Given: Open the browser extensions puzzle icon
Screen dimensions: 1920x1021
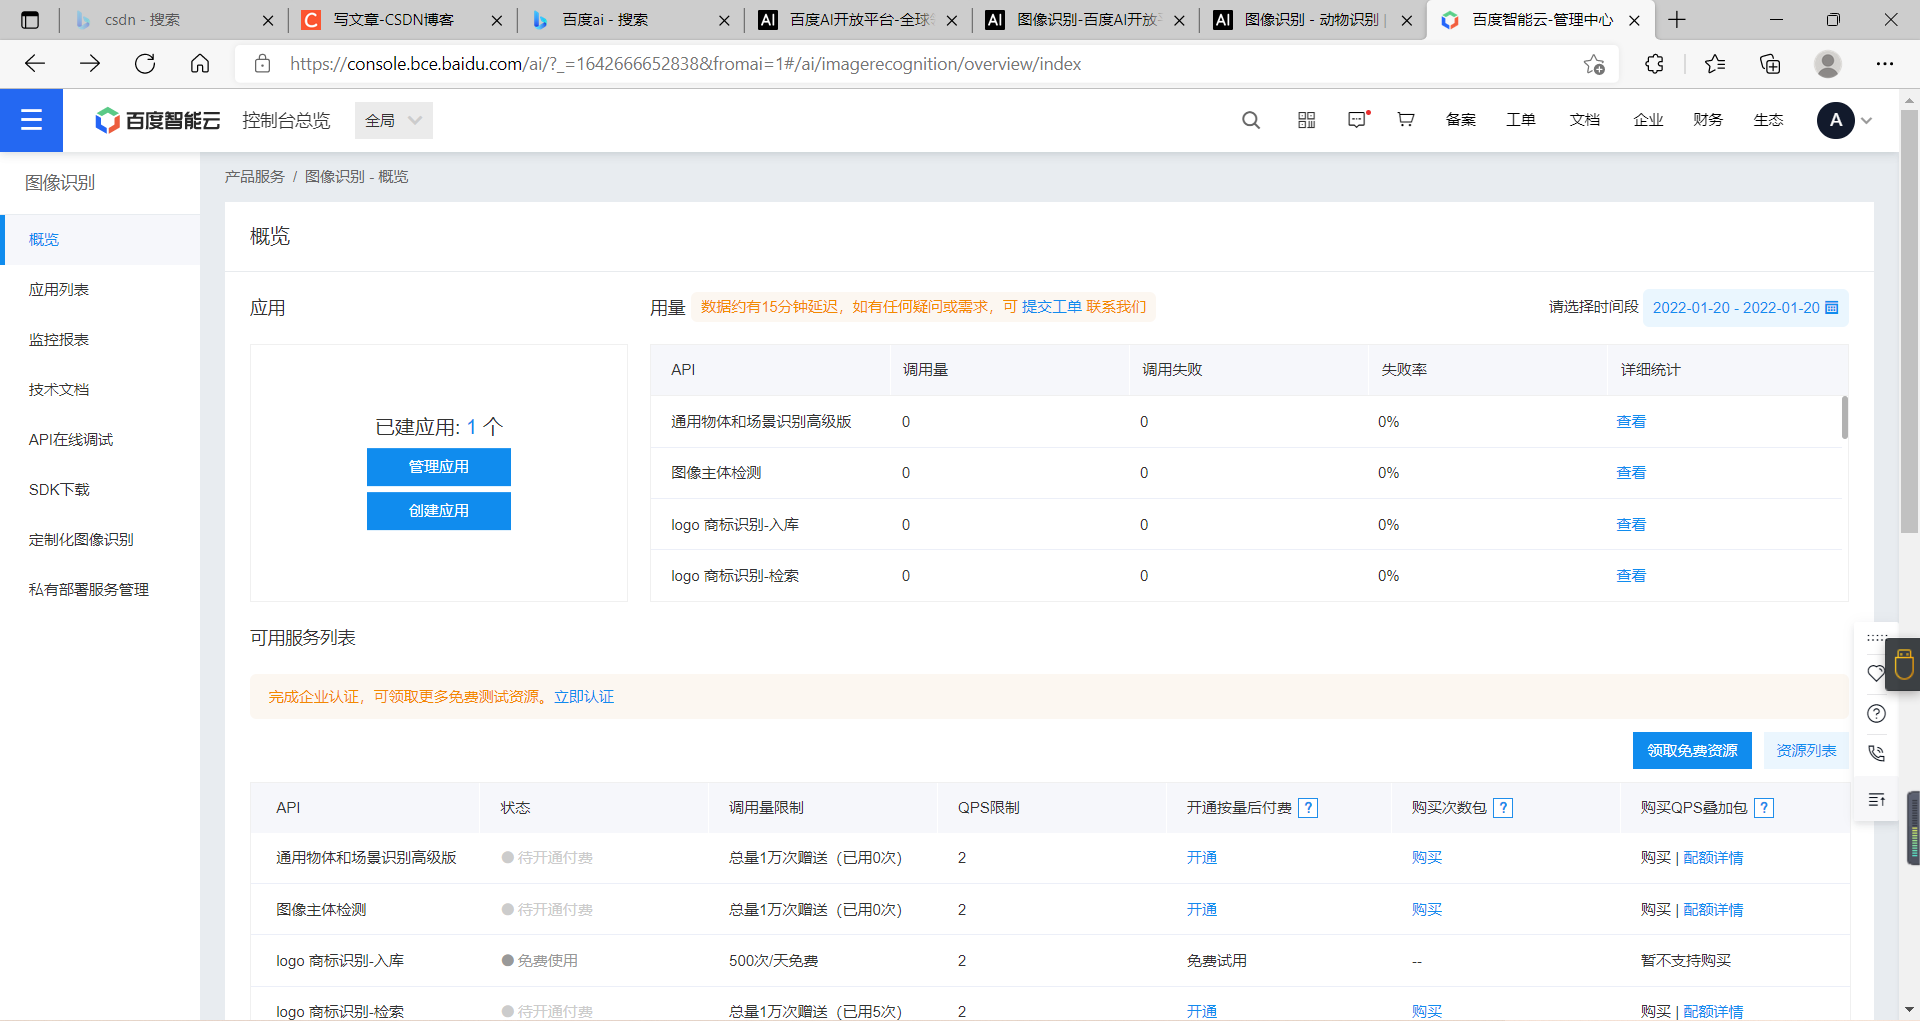Looking at the screenshot, I should (x=1654, y=64).
